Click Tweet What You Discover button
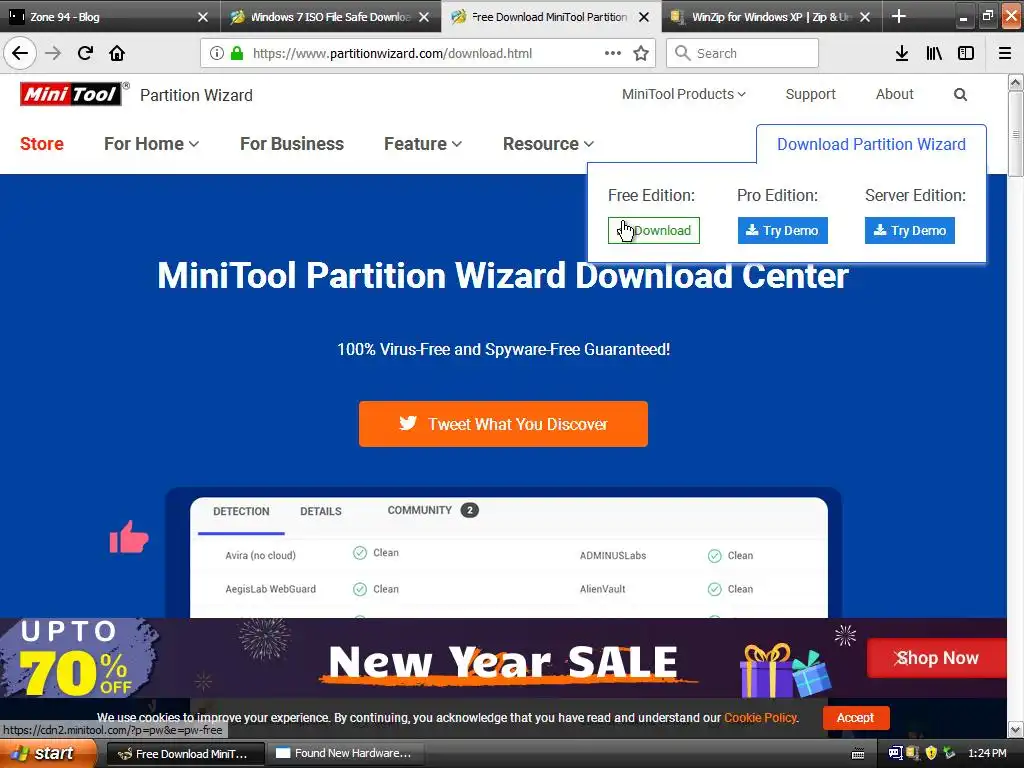 (503, 424)
